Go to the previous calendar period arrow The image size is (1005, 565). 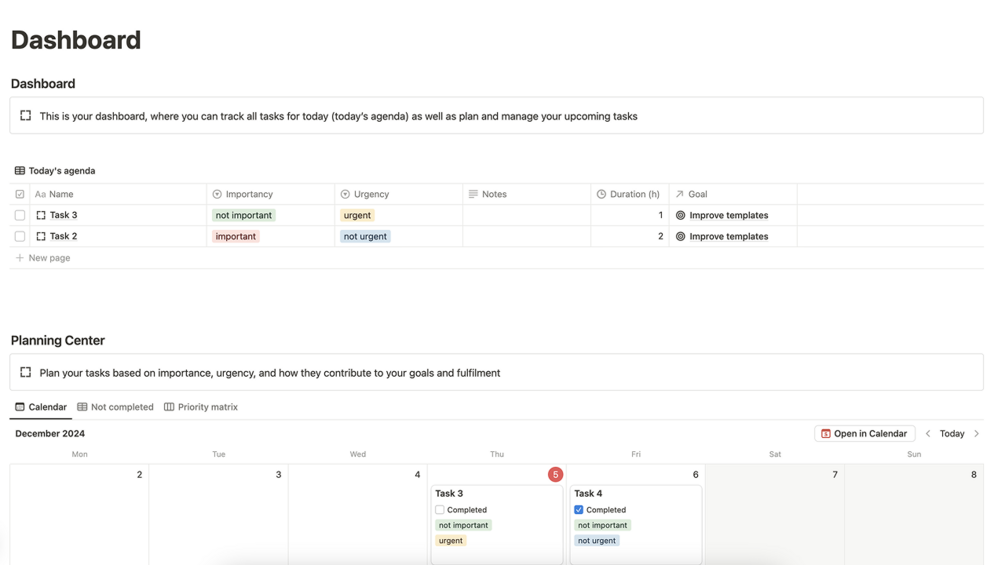928,434
